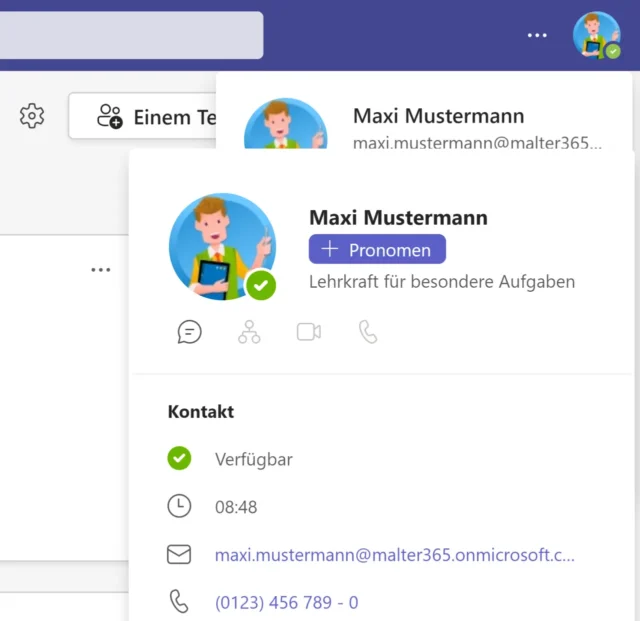This screenshot has width=640, height=621.
Task: Start an audio call from action row
Action: point(368,332)
